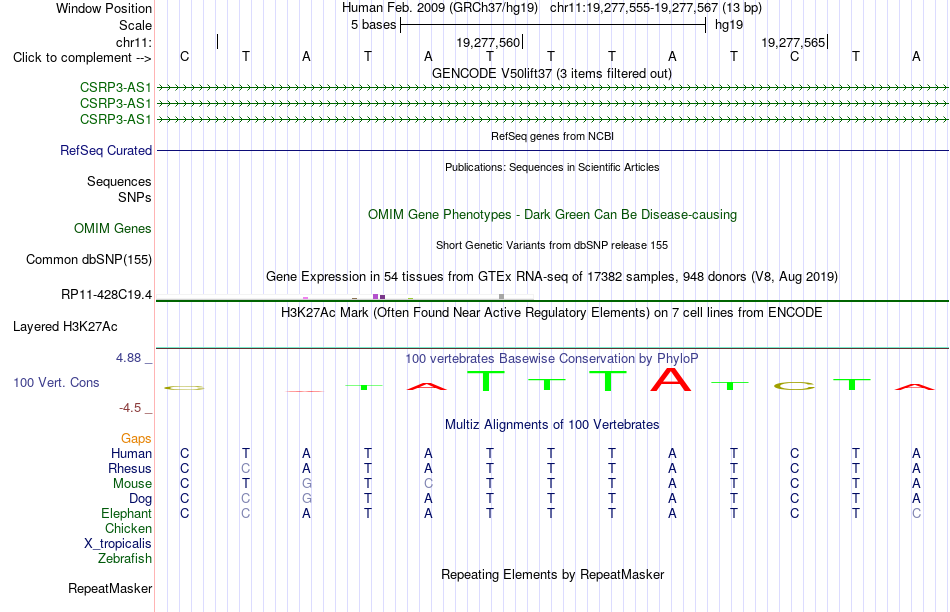Click the blue RefSeq Curated gene line

click(553, 150)
